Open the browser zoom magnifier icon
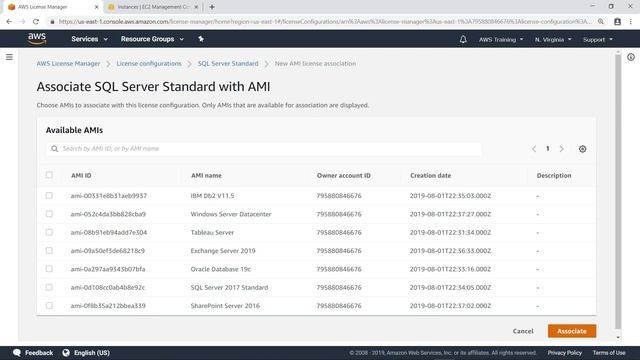640x360 pixels. pyautogui.click(x=601, y=22)
